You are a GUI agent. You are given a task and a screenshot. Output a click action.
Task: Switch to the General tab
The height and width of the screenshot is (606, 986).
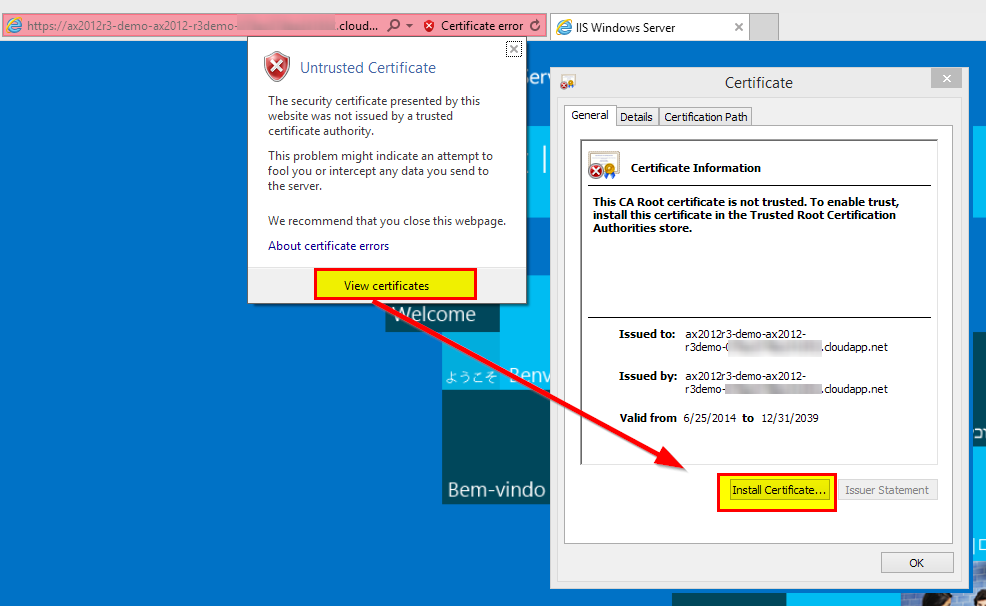[x=589, y=116]
